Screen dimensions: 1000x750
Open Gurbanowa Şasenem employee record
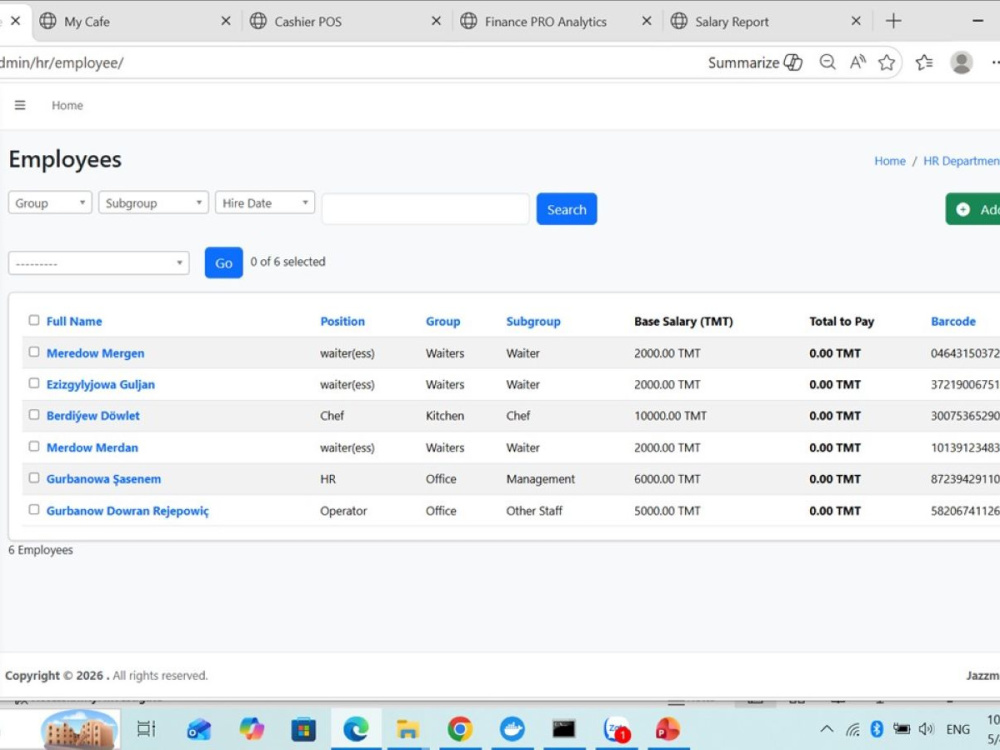pyautogui.click(x=103, y=479)
